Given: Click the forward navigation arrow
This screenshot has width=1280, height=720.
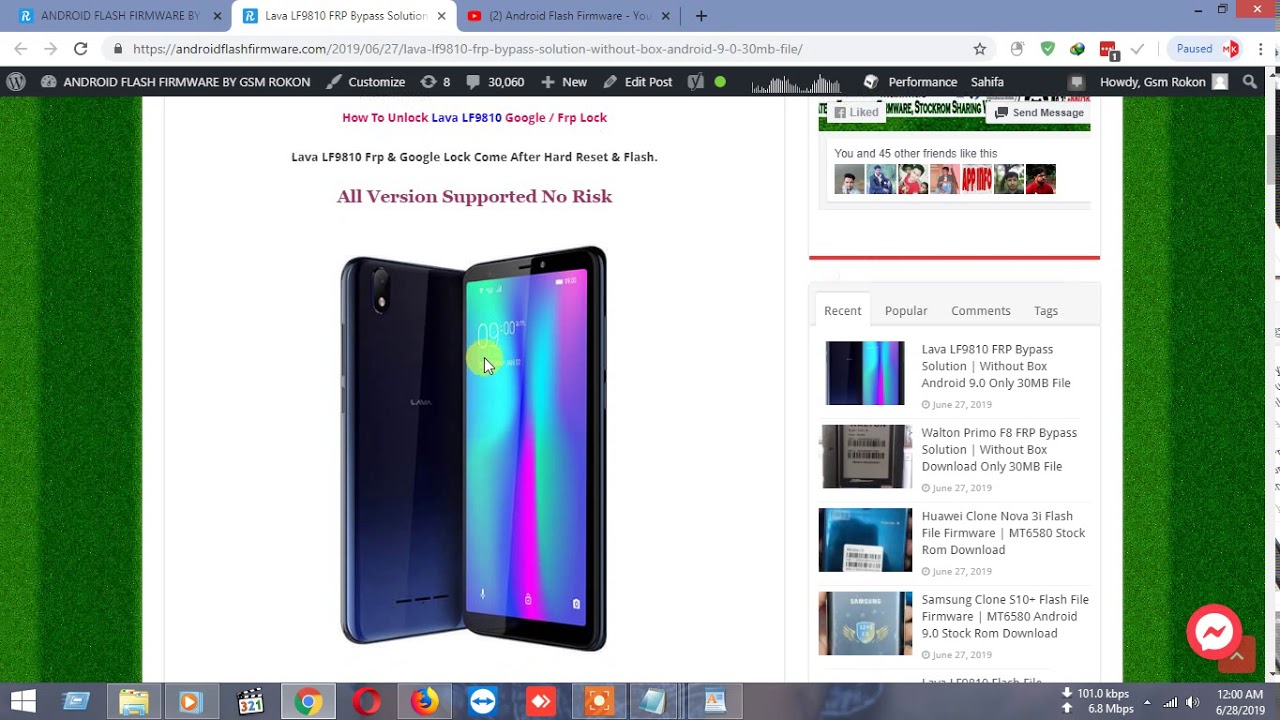Looking at the screenshot, I should click(x=50, y=49).
